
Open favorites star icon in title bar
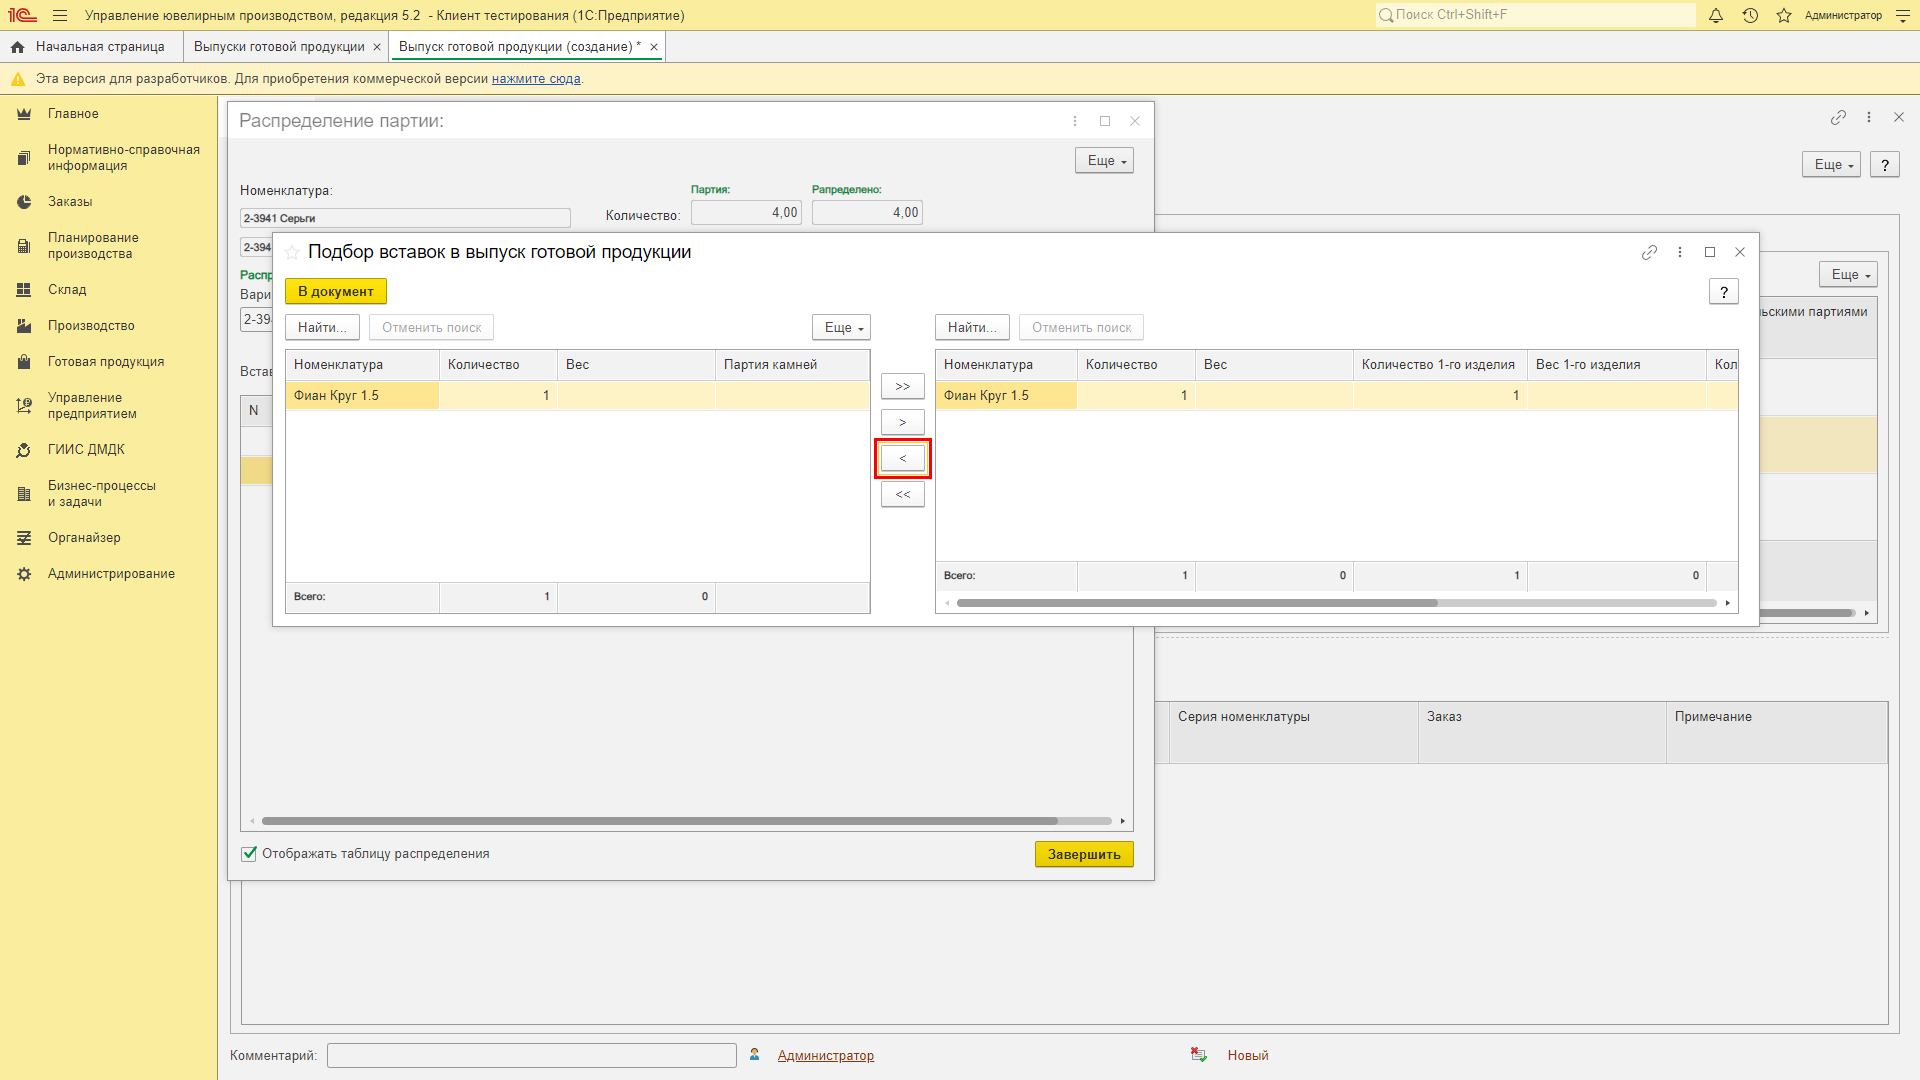coord(1784,16)
